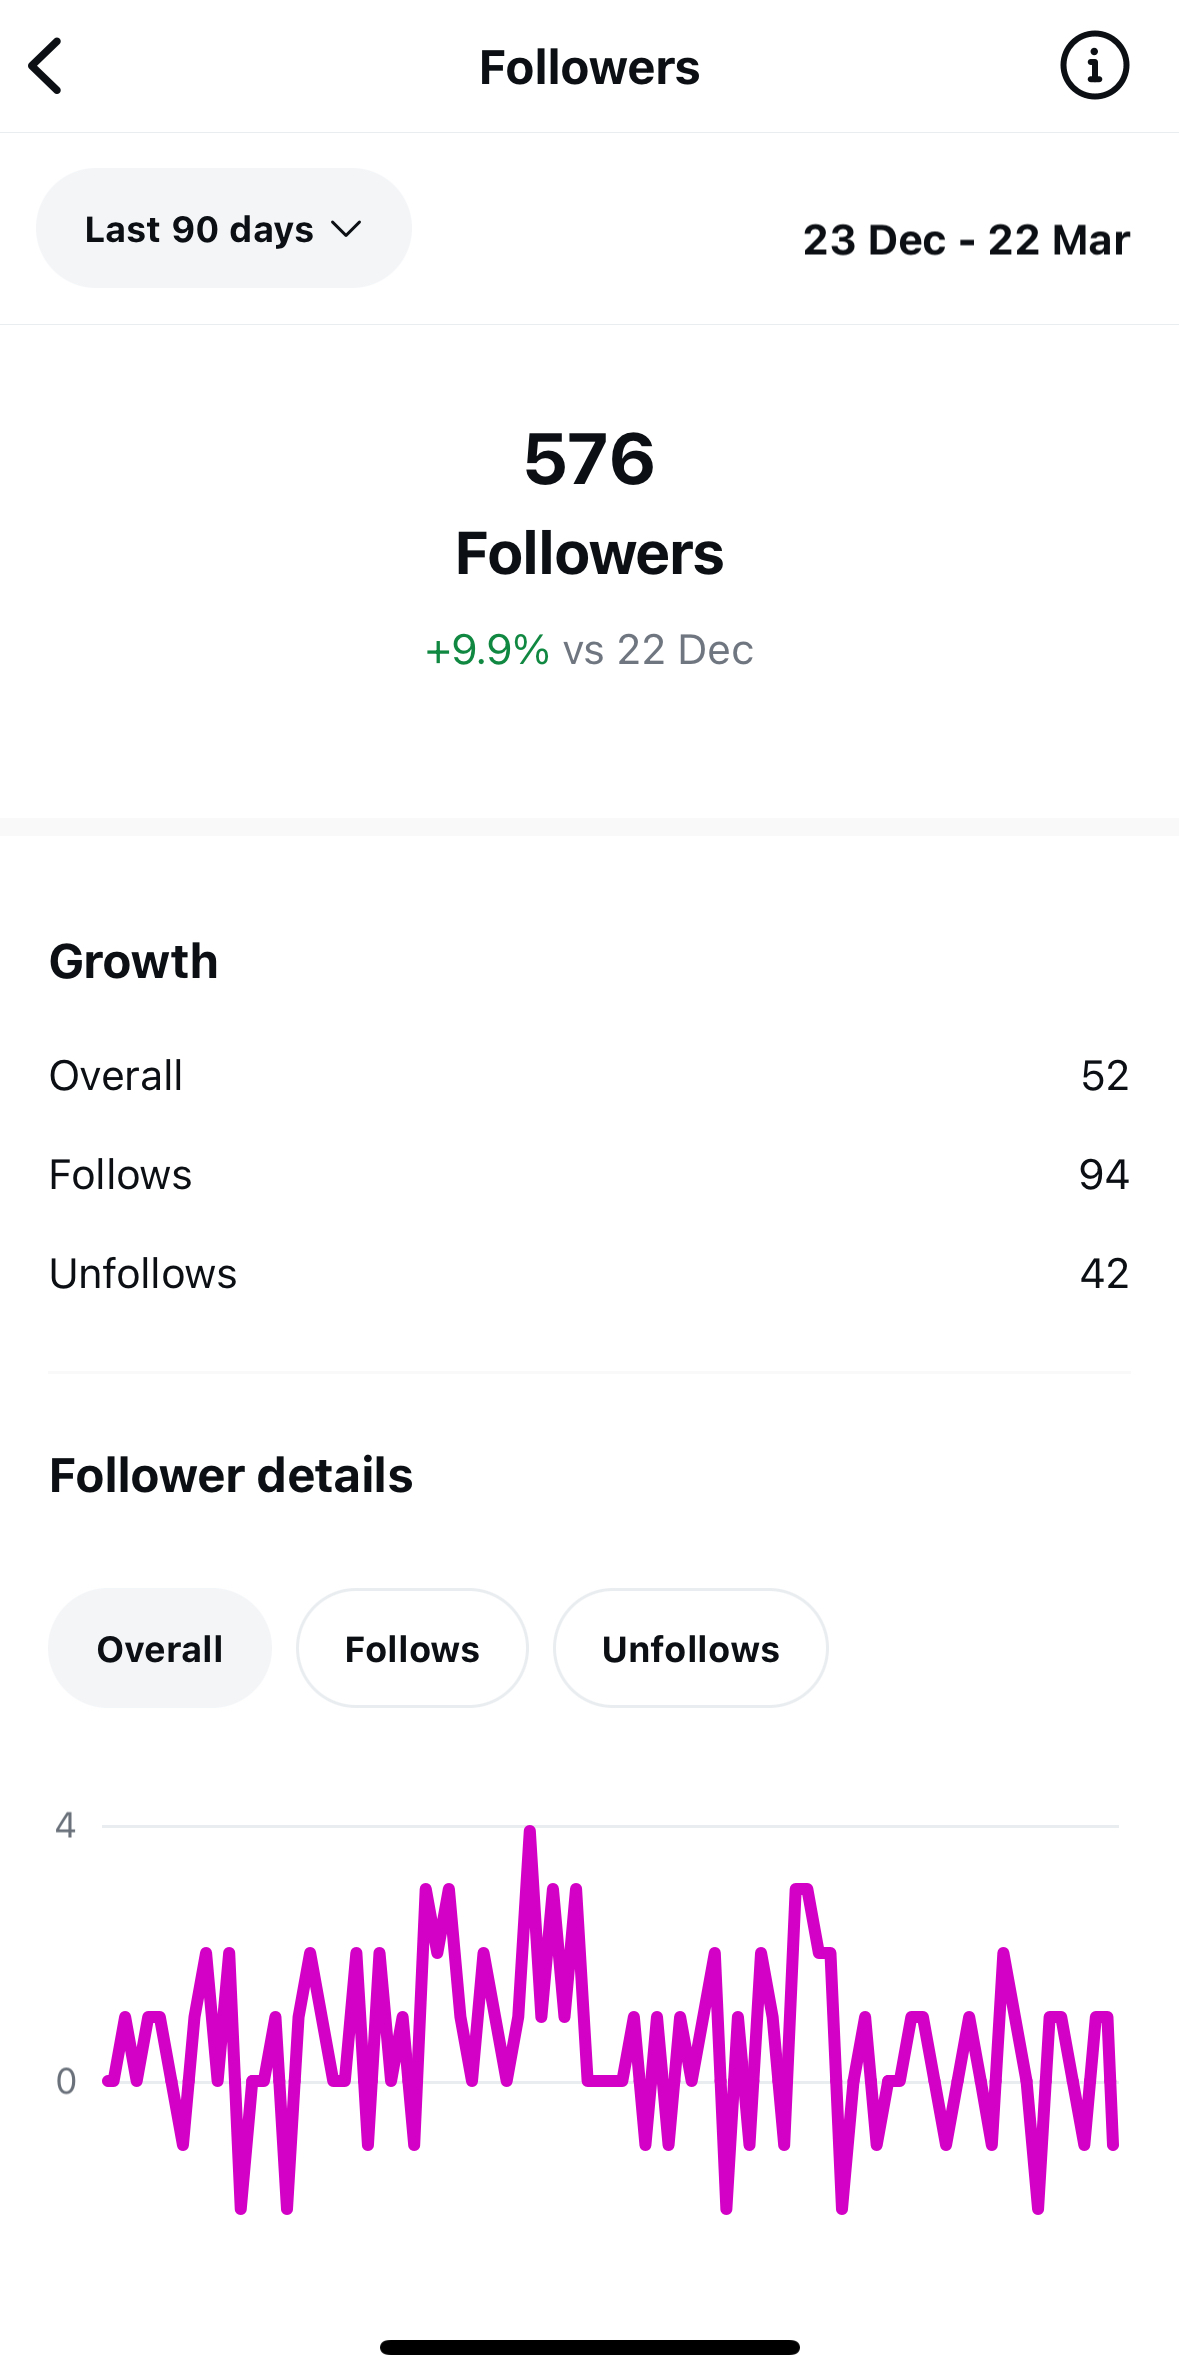
Task: Tap the 576 followers count
Action: tap(589, 460)
